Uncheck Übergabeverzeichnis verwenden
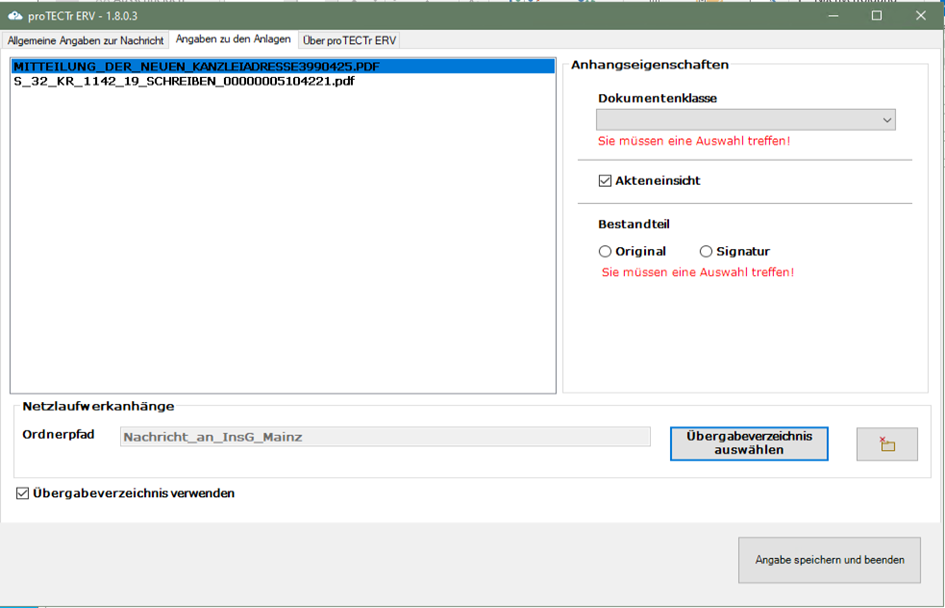Viewport: 945px width, 608px height. pos(23,493)
